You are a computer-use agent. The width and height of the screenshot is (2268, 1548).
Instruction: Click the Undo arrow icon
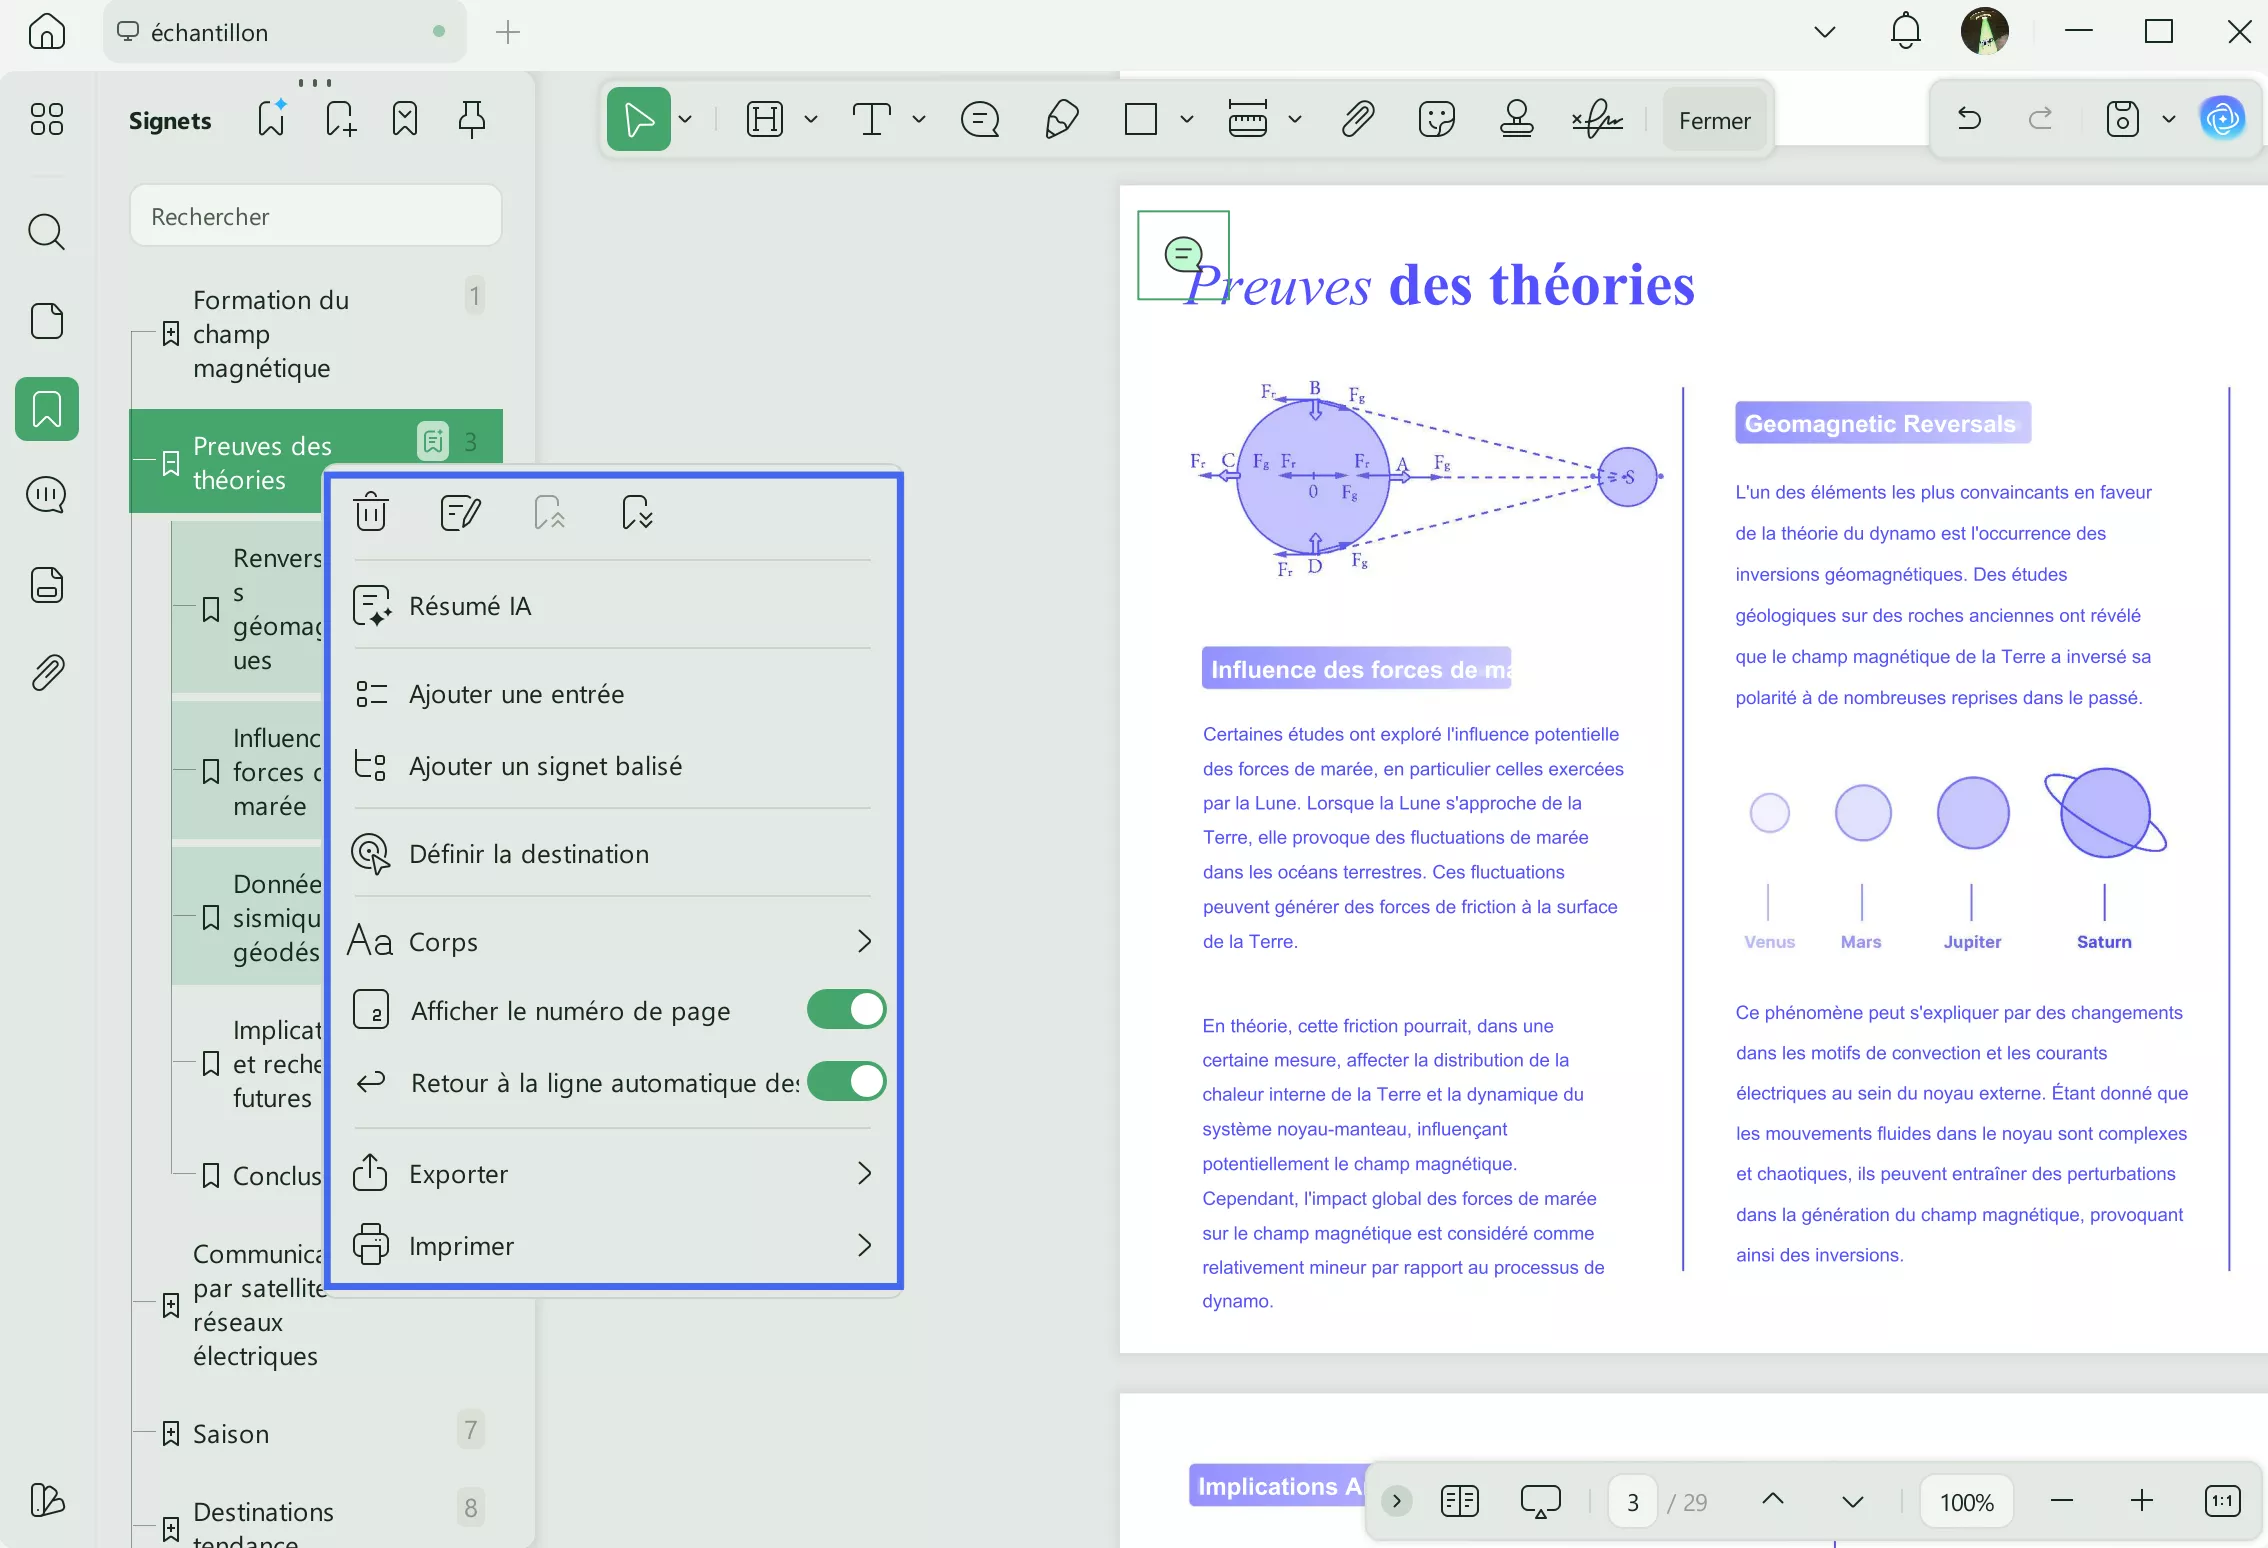(x=1968, y=118)
